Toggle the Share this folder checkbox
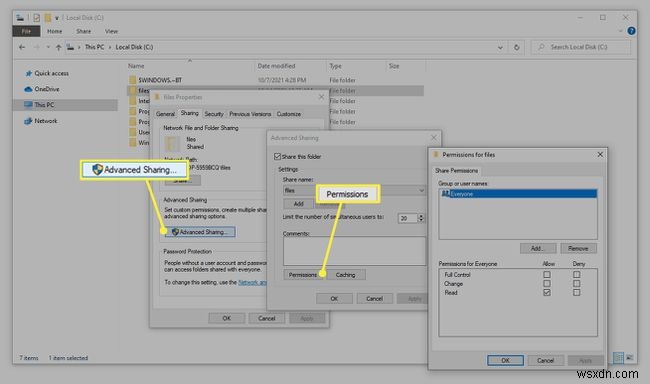The image size is (650, 384). (x=277, y=157)
